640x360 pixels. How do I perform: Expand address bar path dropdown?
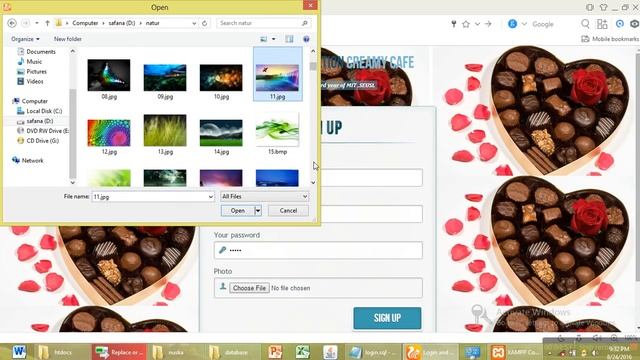[194, 23]
